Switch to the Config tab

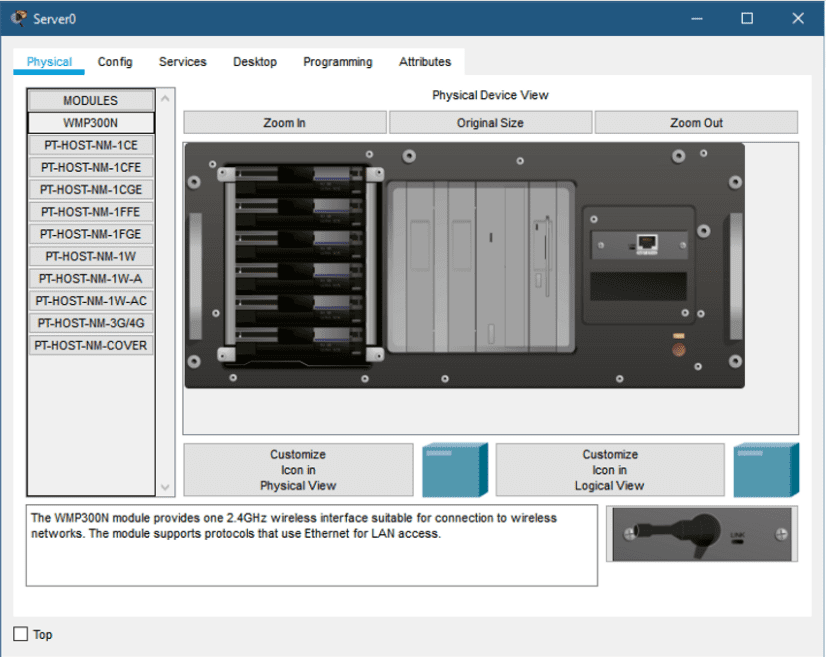pos(115,62)
